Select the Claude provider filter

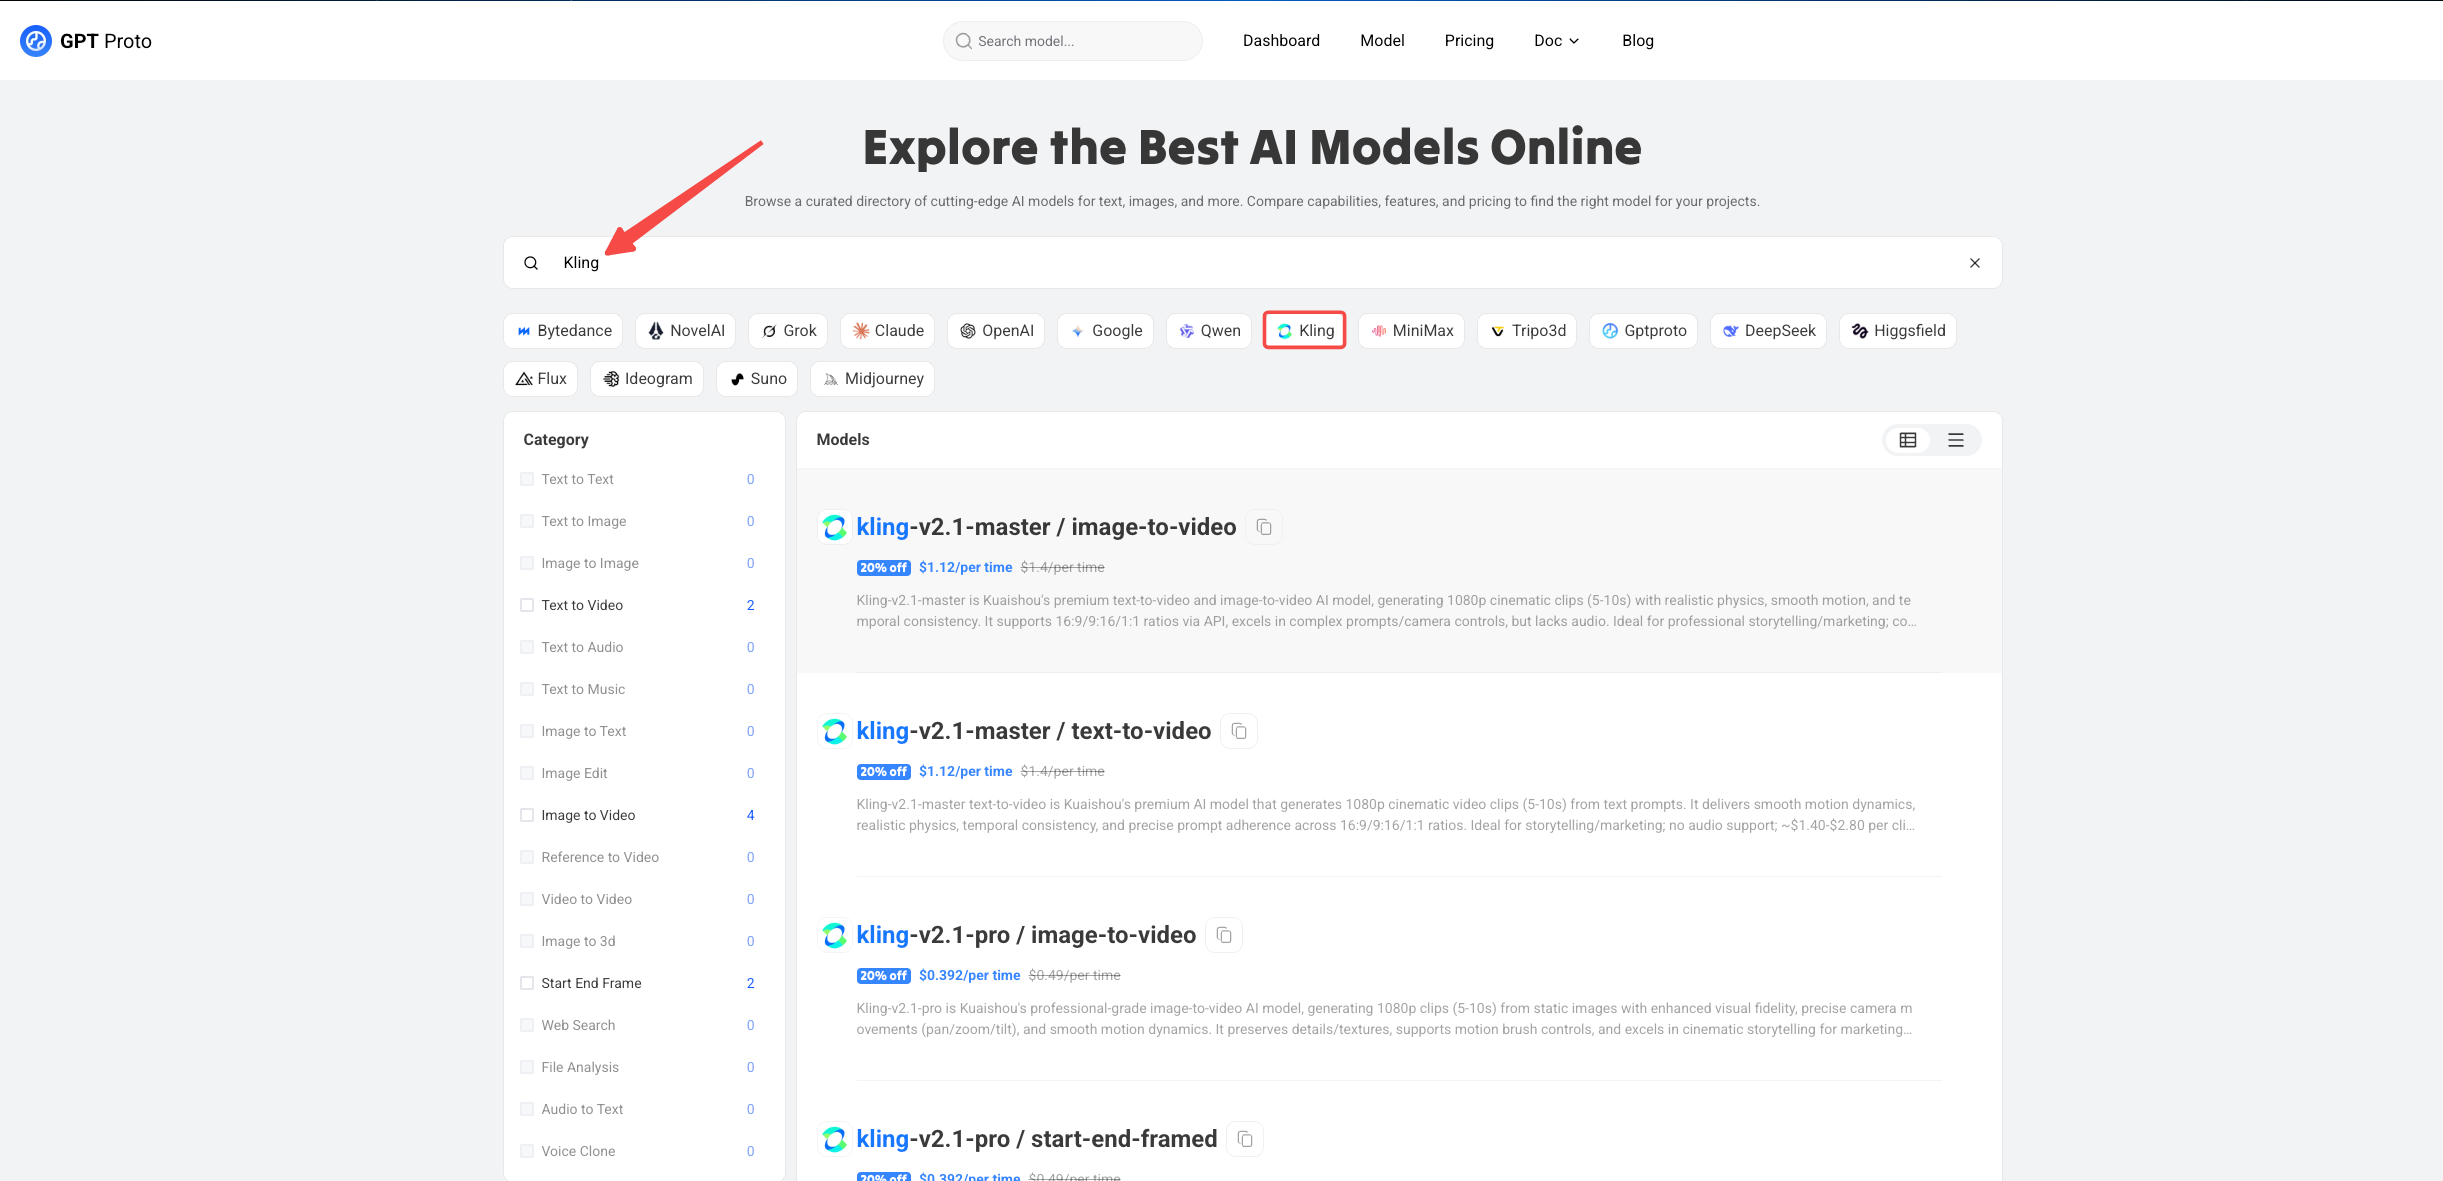click(887, 331)
